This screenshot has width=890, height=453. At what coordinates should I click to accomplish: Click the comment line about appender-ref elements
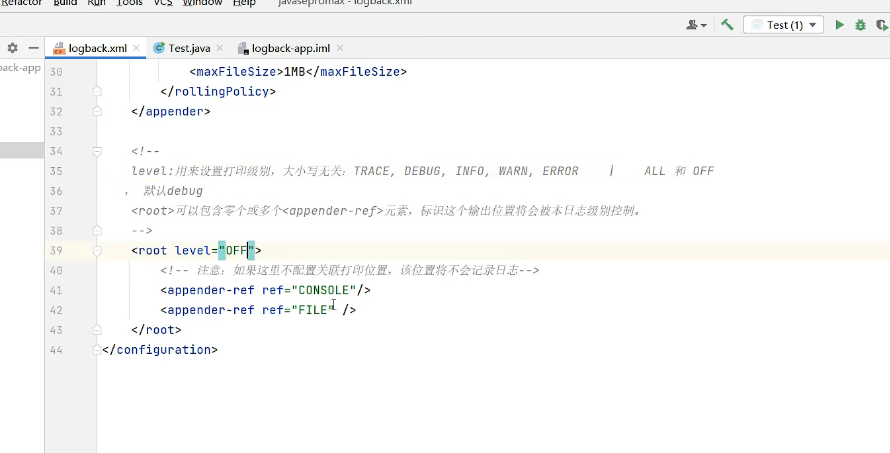[x=386, y=211]
